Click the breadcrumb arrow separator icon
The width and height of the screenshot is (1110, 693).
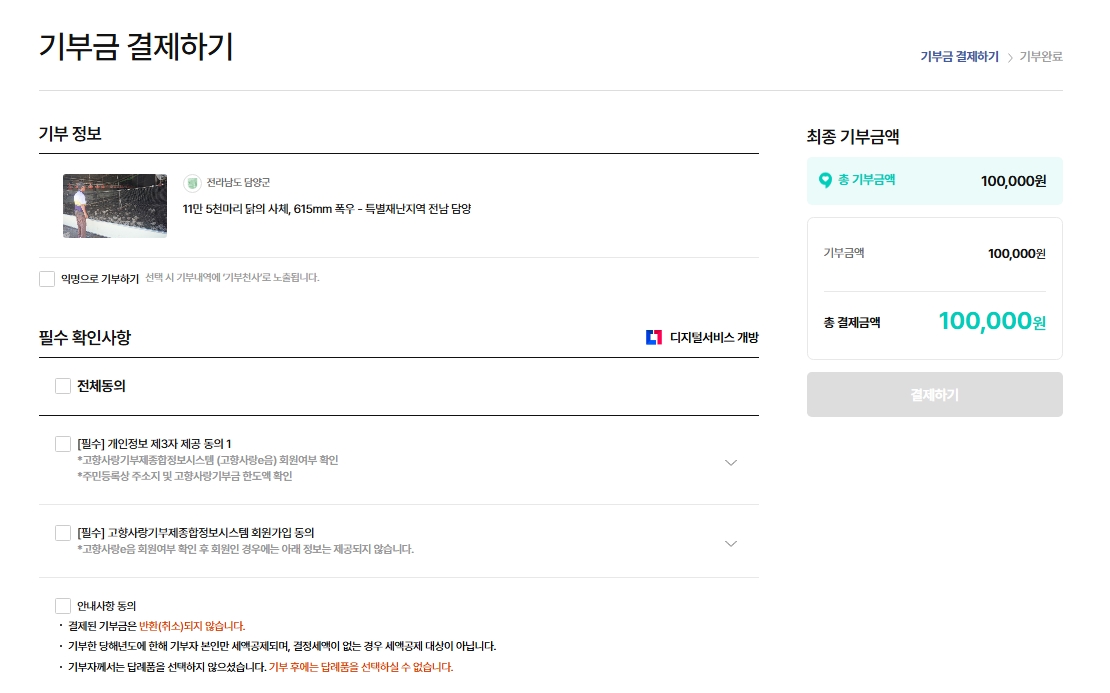[1010, 57]
